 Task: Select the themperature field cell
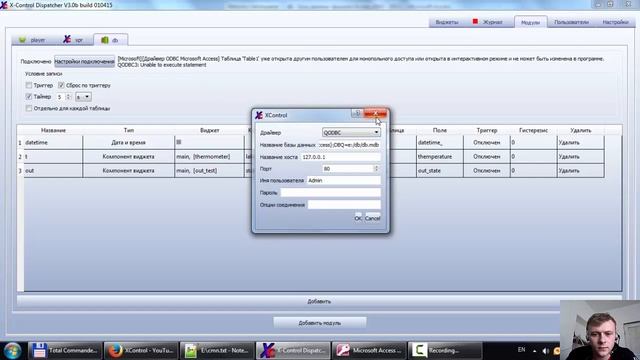(440, 156)
